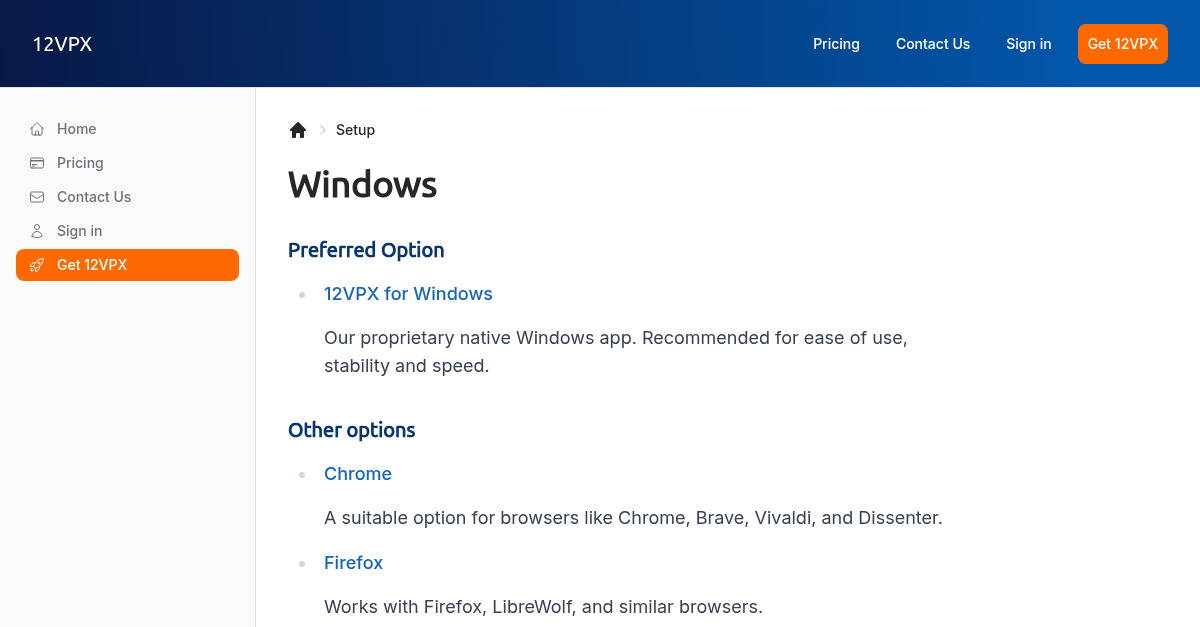Click the 12VPX logo in the header
The width and height of the screenshot is (1200, 627).
click(x=62, y=43)
